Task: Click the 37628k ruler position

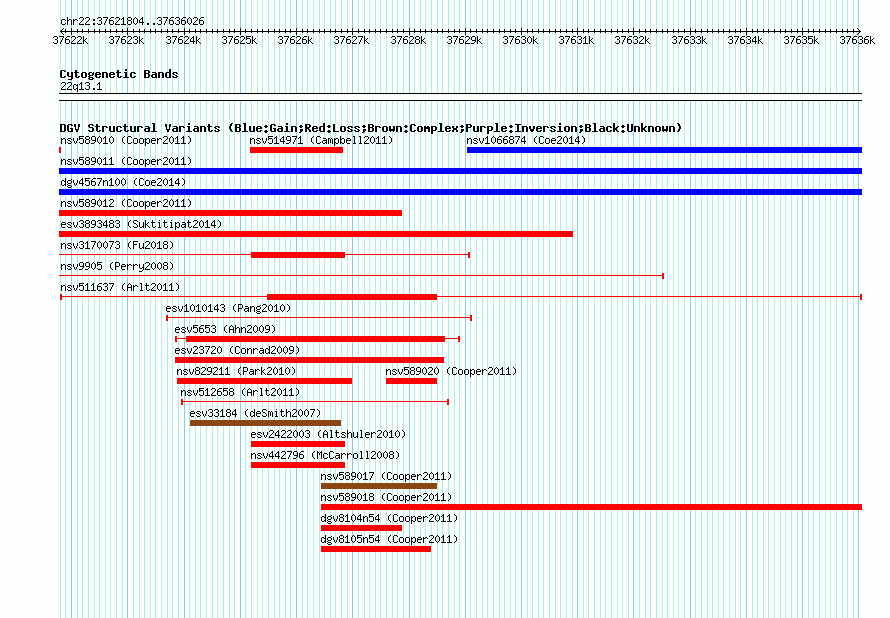Action: [x=408, y=40]
